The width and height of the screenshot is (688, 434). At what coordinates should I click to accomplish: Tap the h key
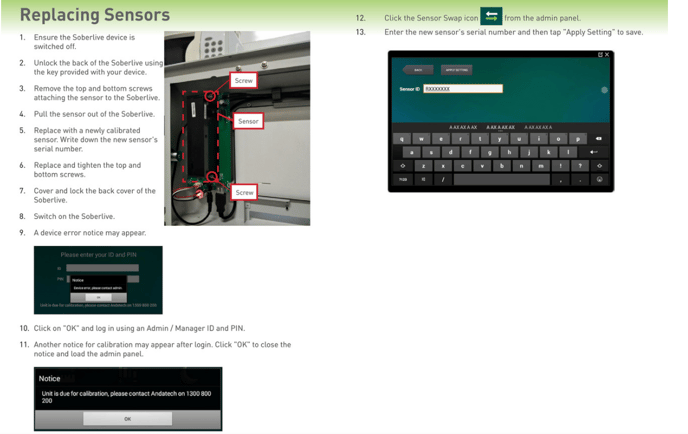click(509, 152)
